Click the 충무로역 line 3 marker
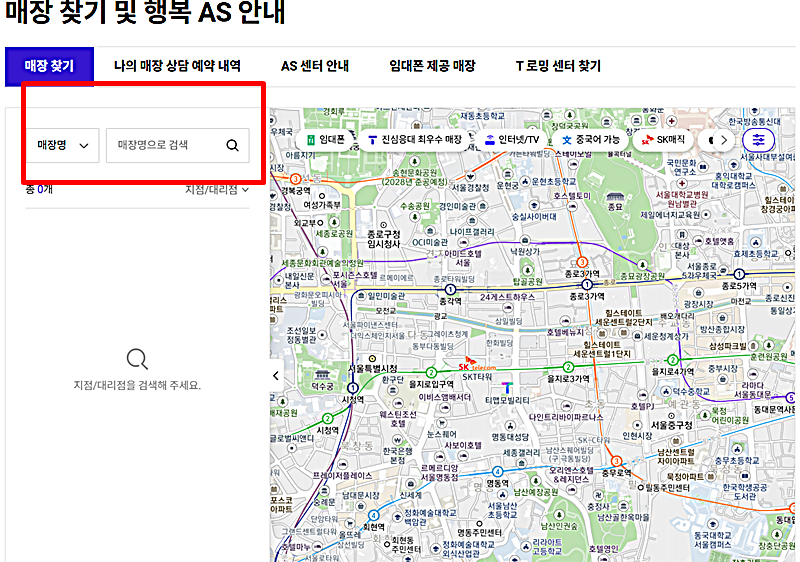 [x=616, y=462]
